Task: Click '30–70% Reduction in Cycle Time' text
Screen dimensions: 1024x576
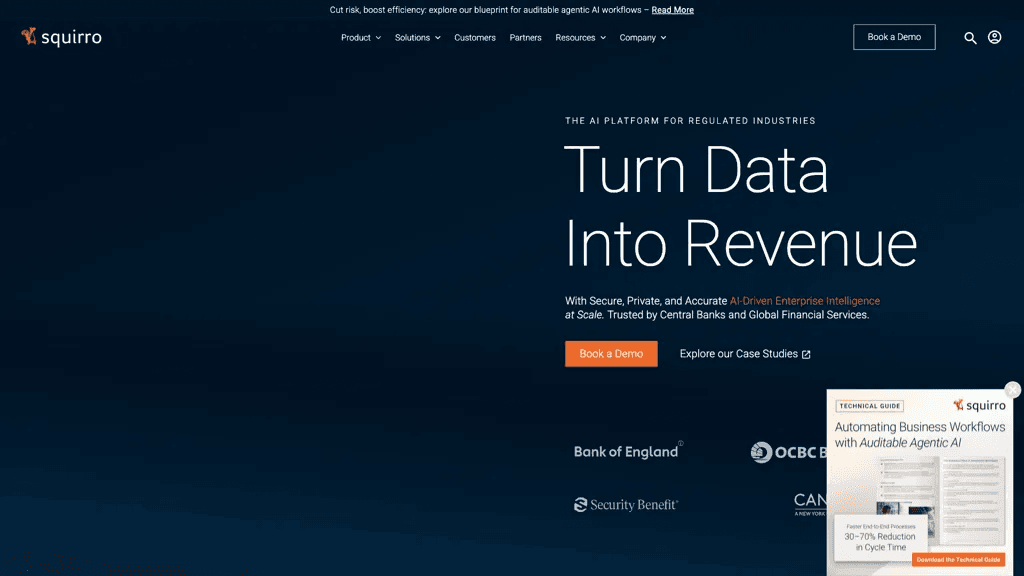Action: (x=880, y=542)
